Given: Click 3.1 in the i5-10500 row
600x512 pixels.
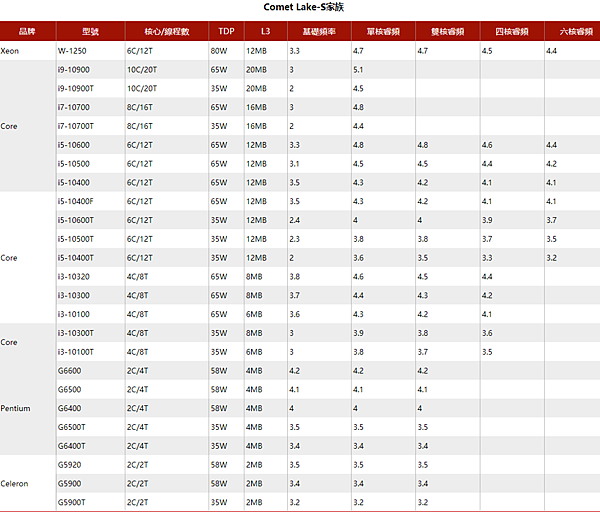Looking at the screenshot, I should coord(294,164).
